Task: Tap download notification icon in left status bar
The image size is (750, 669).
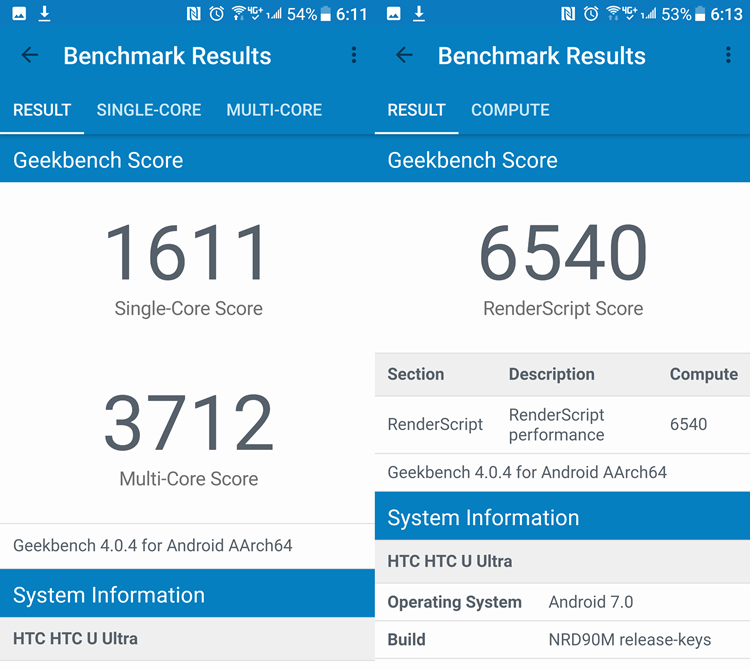Action: pos(44,14)
